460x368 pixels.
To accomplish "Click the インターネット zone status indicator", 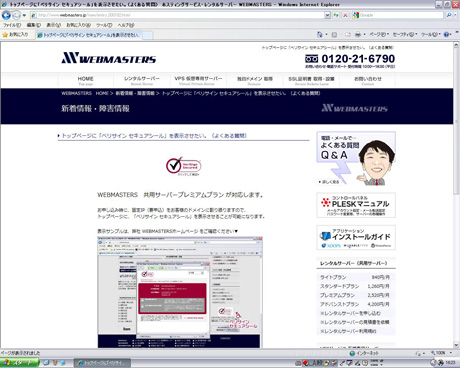I will pyautogui.click(x=364, y=353).
